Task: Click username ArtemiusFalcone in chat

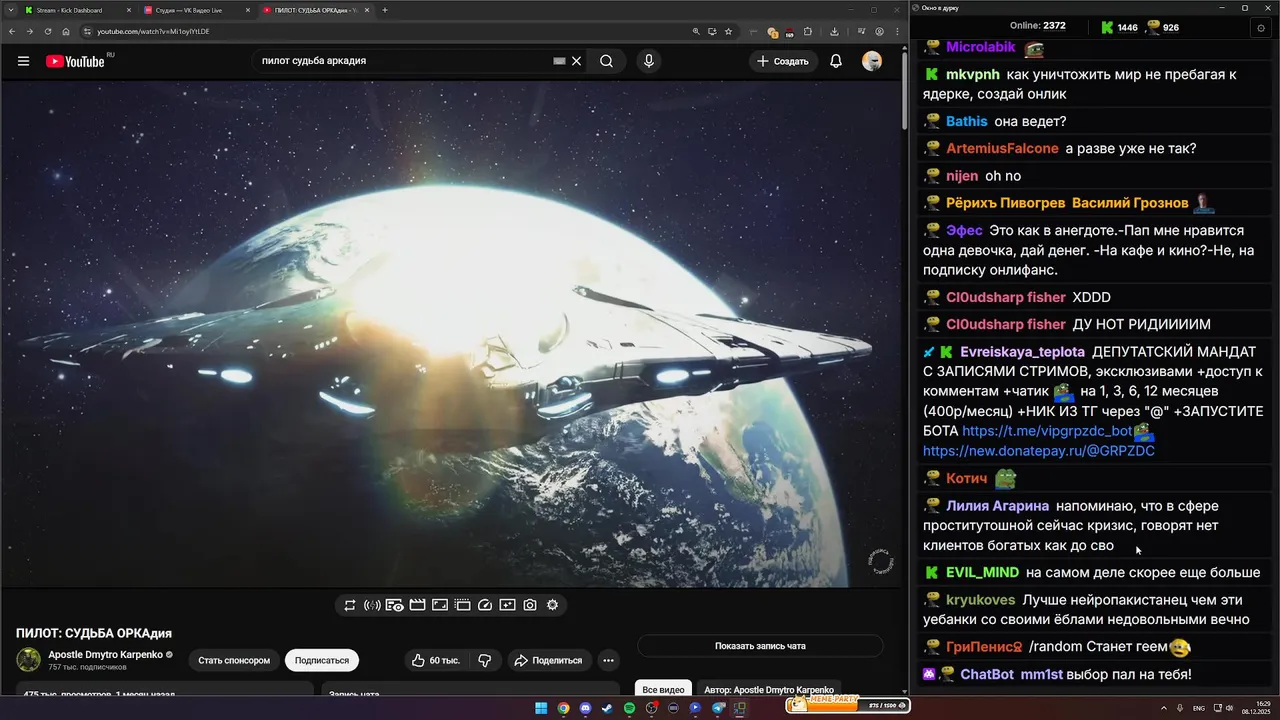Action: tap(1002, 149)
